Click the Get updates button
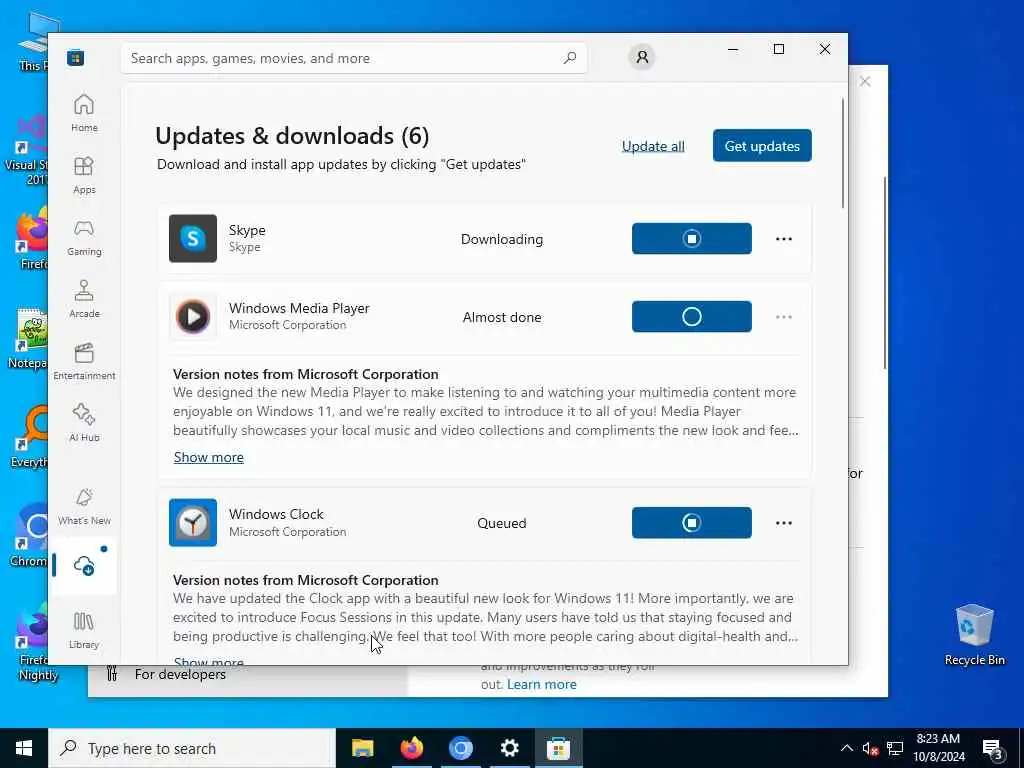Viewport: 1024px width, 768px height. point(762,146)
